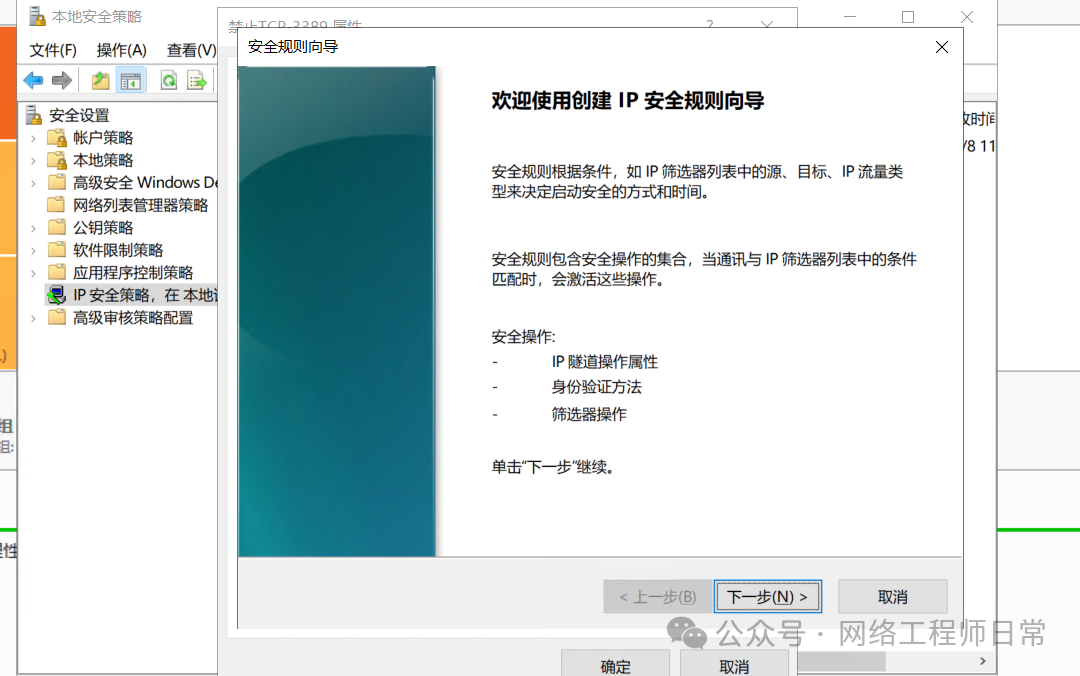Expand the 帐户策略 tree node
Viewport: 1080px width, 676px height.
pyautogui.click(x=33, y=138)
